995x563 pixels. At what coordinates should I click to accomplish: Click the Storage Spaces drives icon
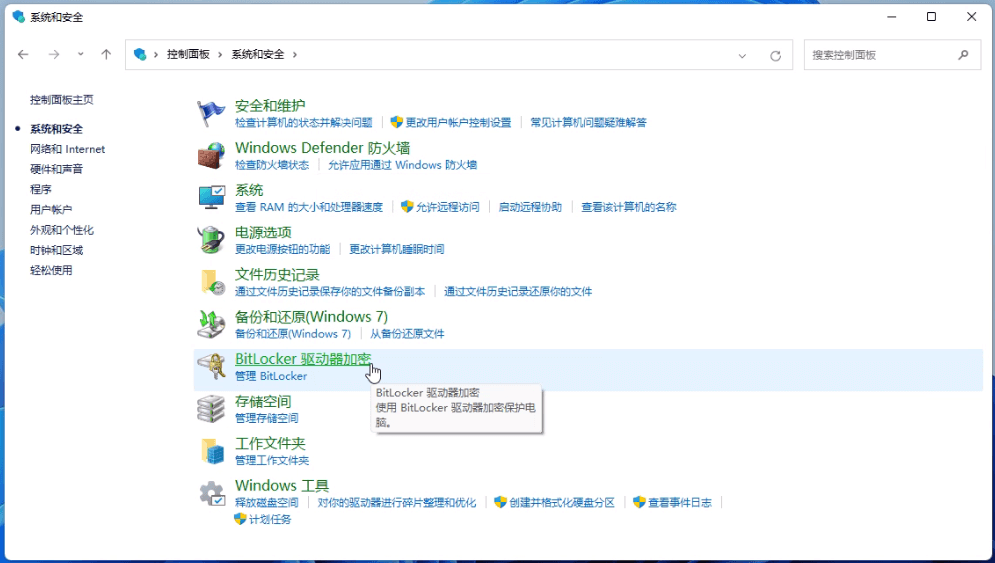pos(211,409)
